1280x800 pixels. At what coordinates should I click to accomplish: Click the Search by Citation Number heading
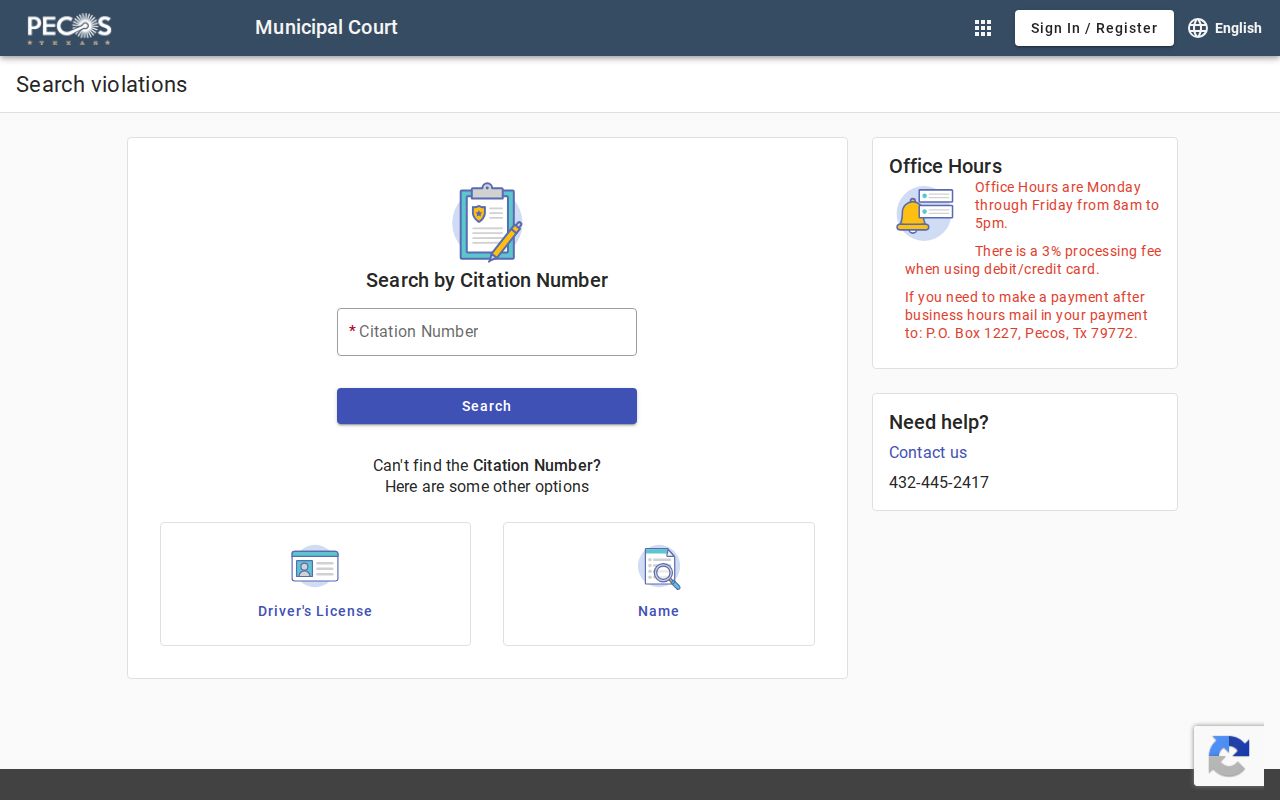(x=487, y=280)
